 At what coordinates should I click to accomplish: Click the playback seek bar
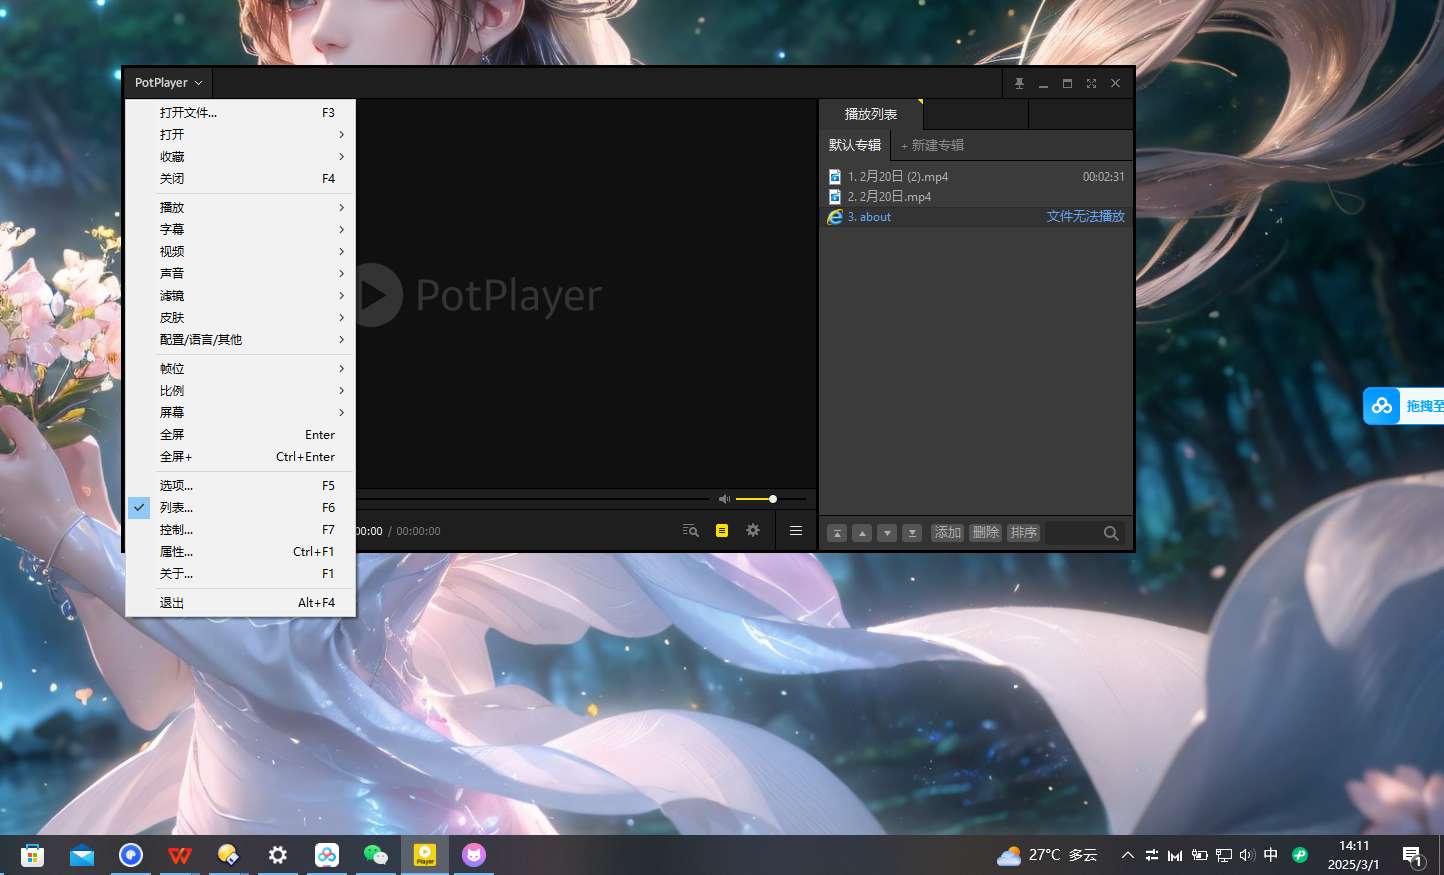[533, 498]
